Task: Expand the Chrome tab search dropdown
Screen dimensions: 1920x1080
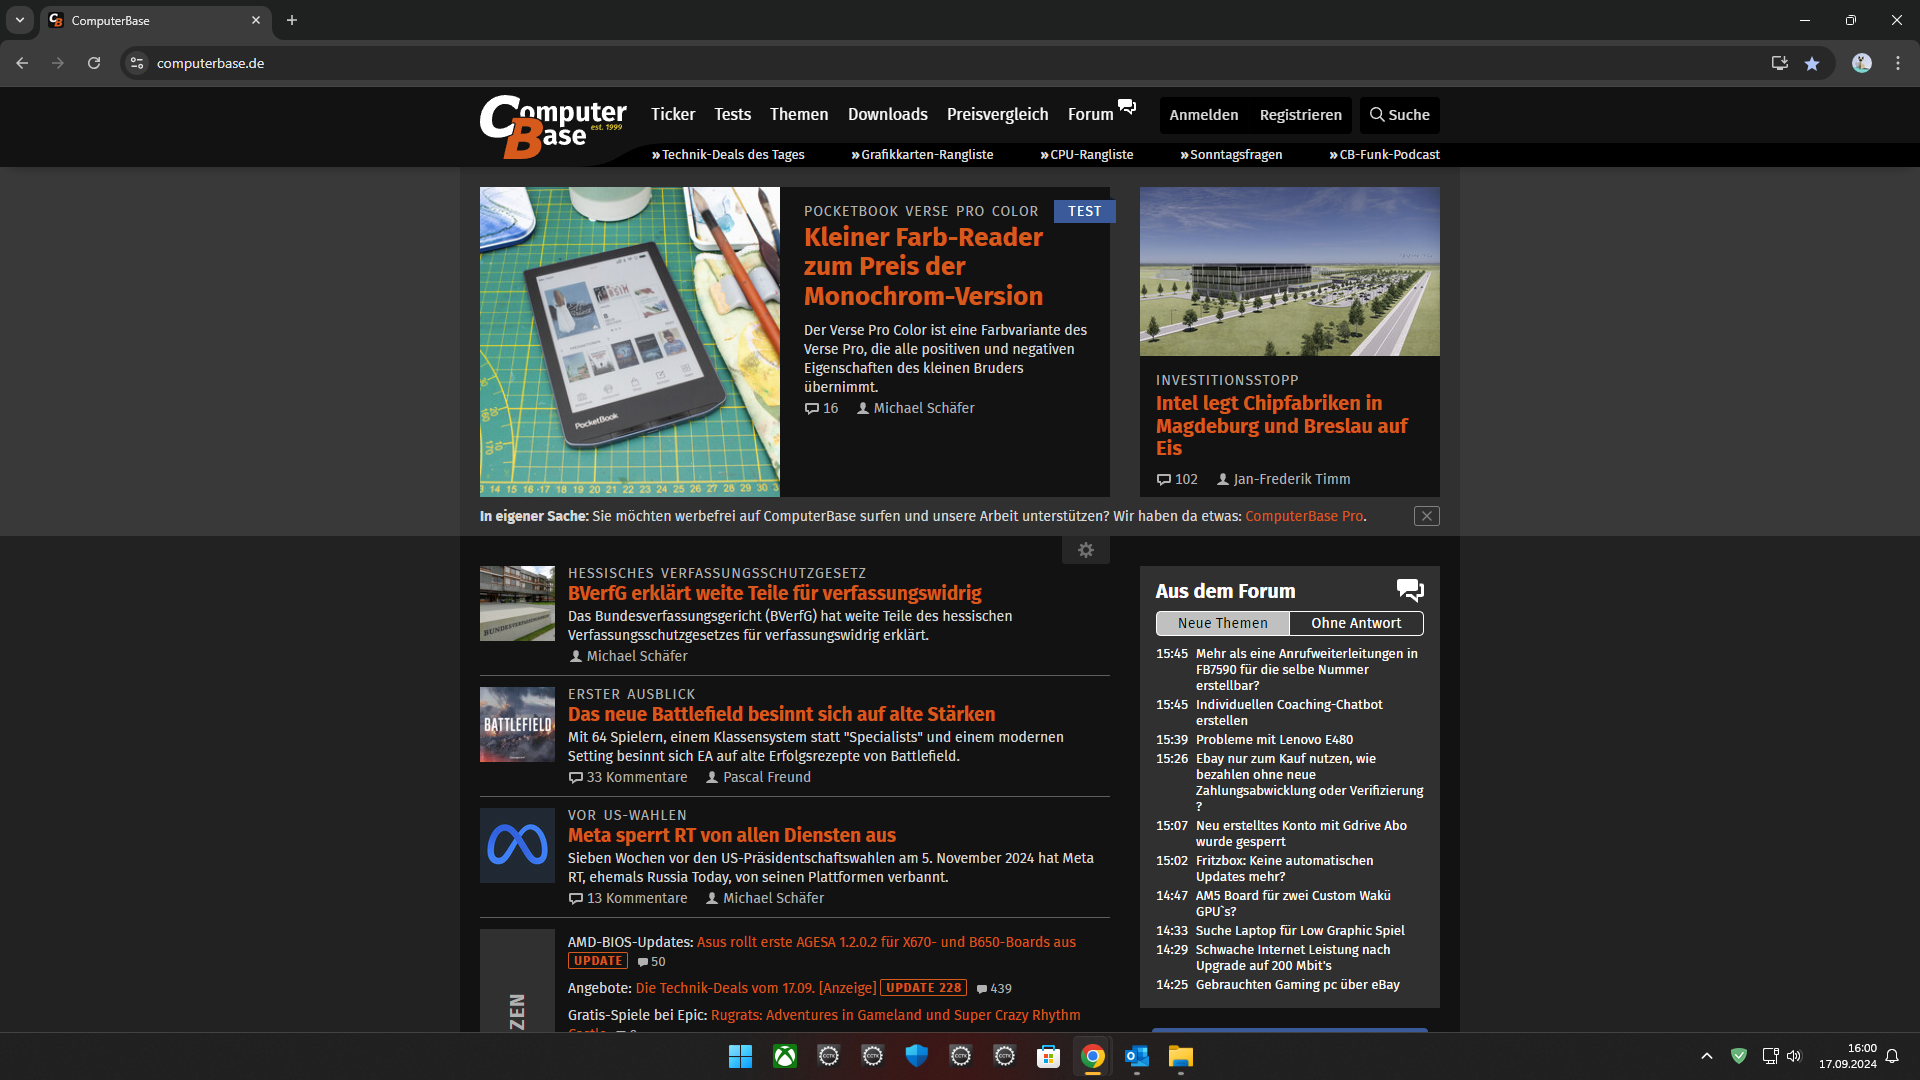Action: [19, 20]
